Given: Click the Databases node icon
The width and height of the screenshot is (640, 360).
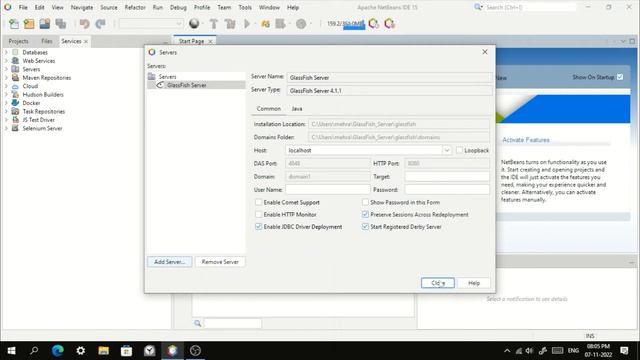Looking at the screenshot, I should 16,52.
